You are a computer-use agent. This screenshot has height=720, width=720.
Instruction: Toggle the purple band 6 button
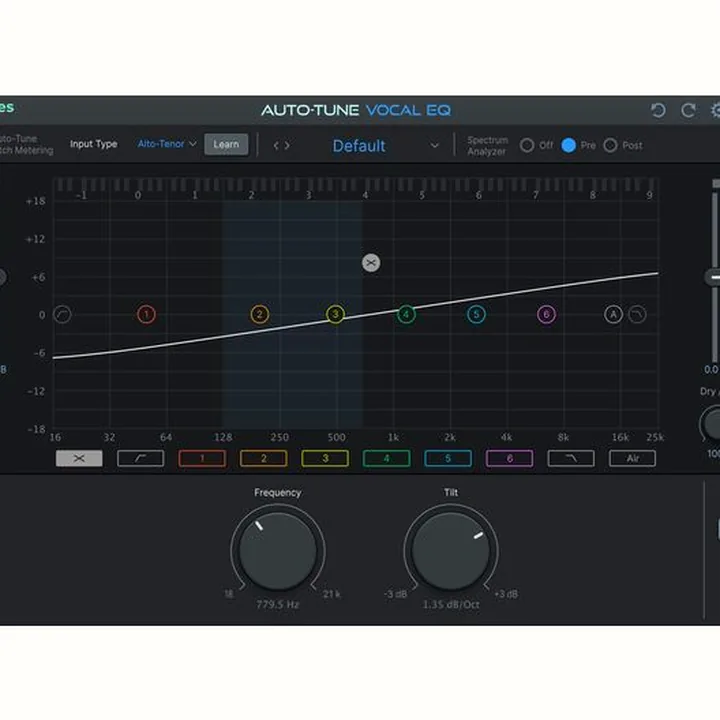click(x=510, y=458)
